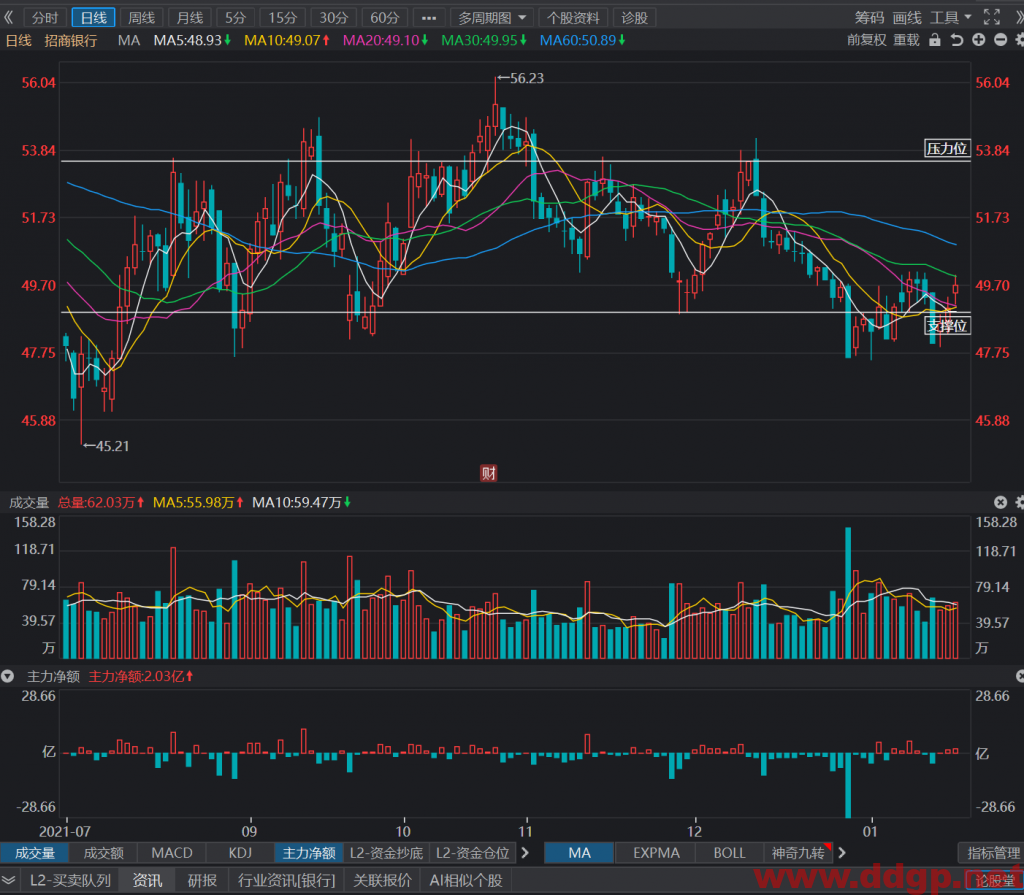Select the 神奇九转 indicator tab
This screenshot has height=895, width=1024.
798,853
